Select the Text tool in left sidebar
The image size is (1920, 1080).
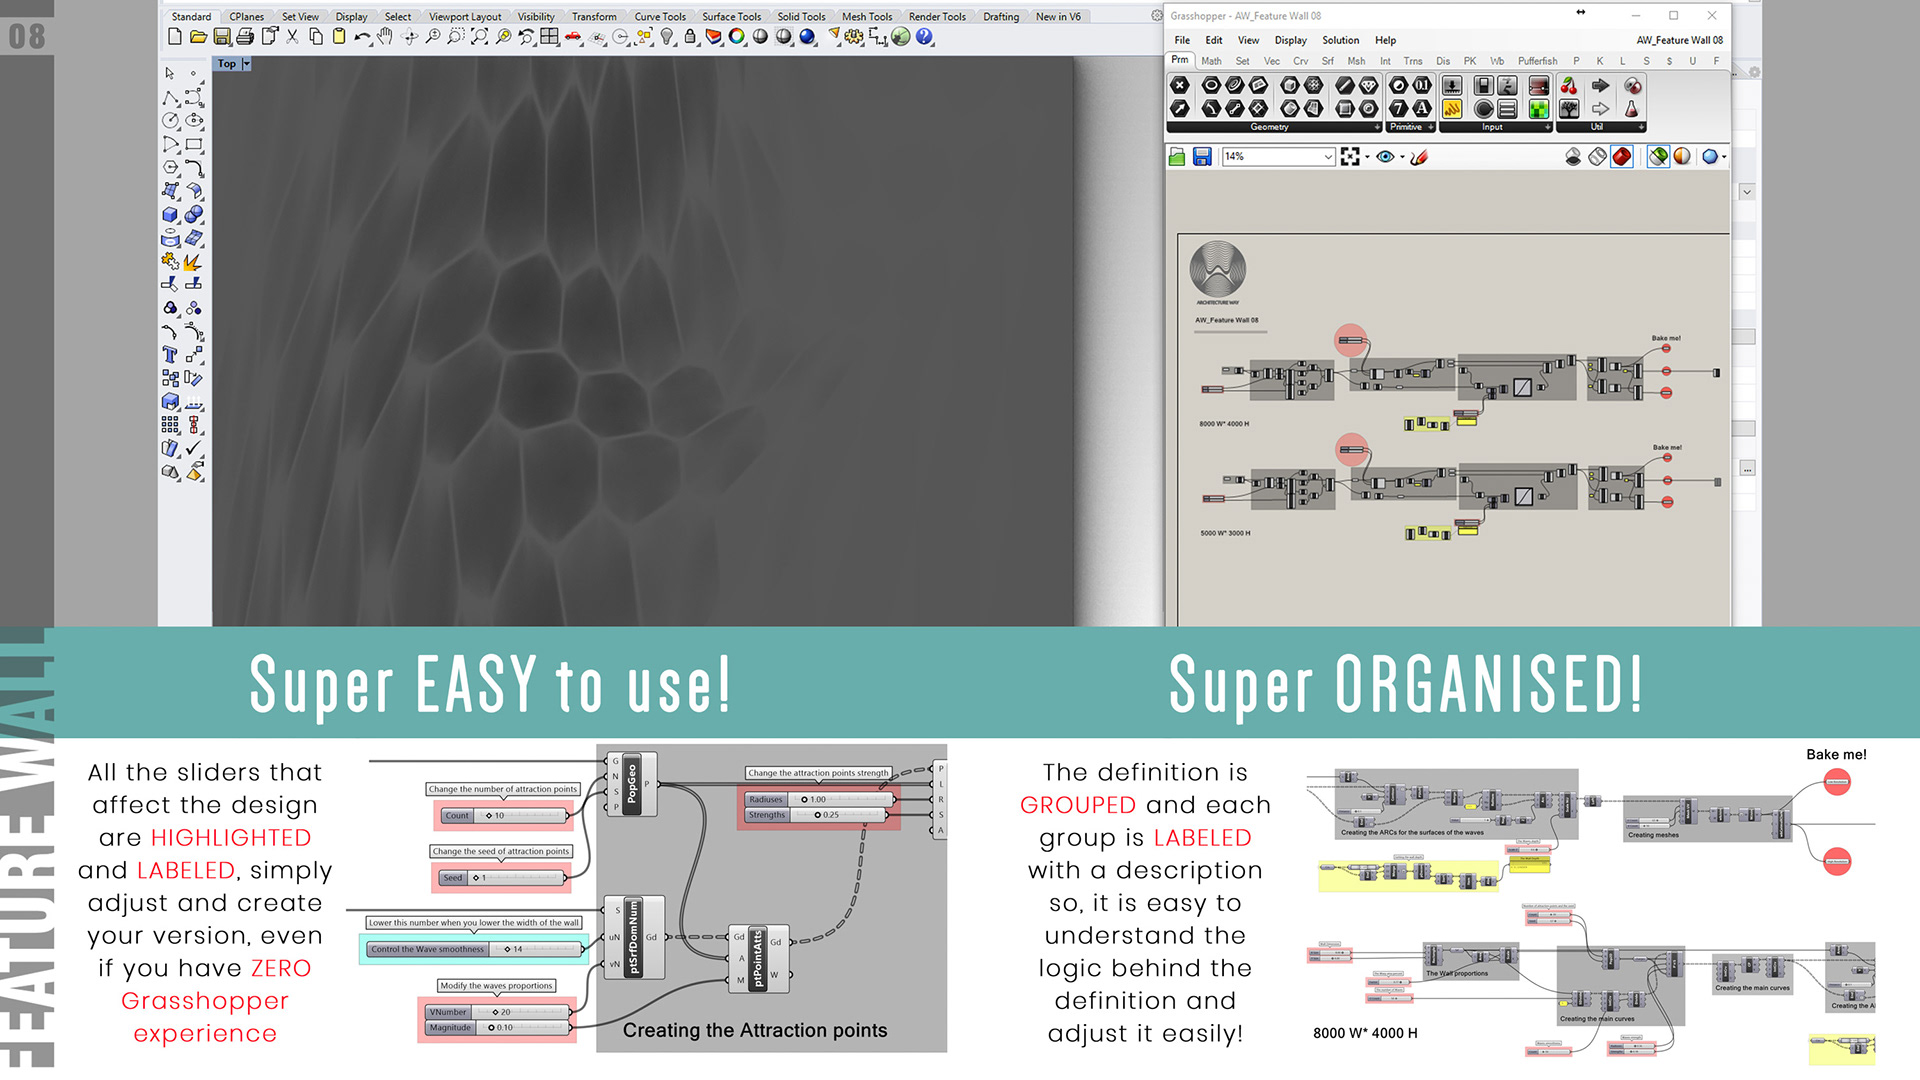[170, 355]
